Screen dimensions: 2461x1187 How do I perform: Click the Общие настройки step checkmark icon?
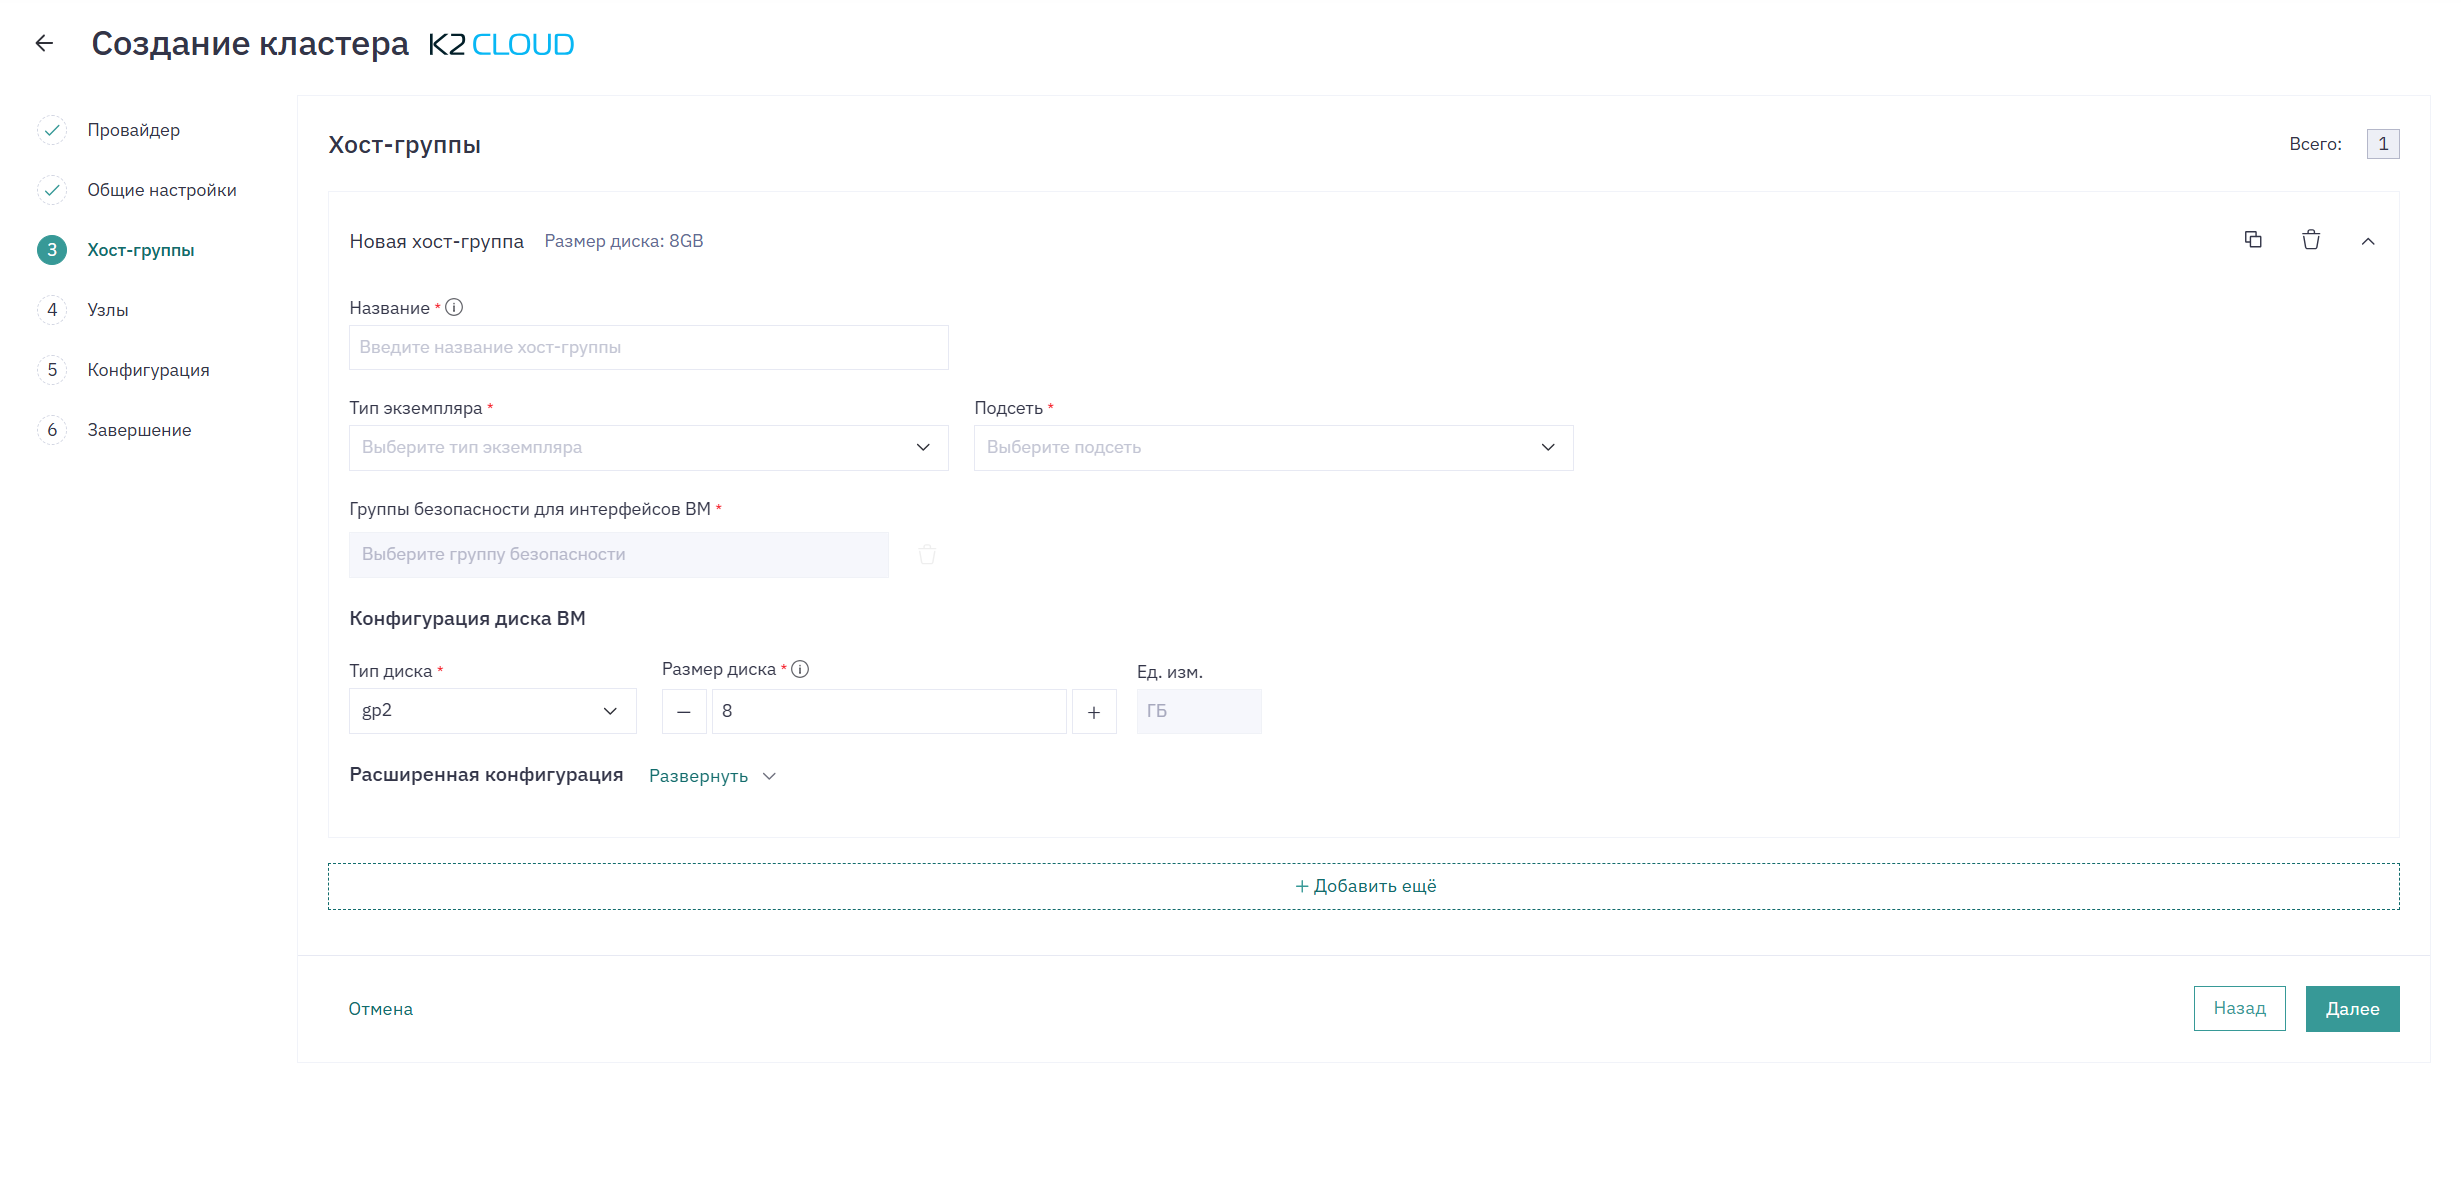click(x=52, y=190)
